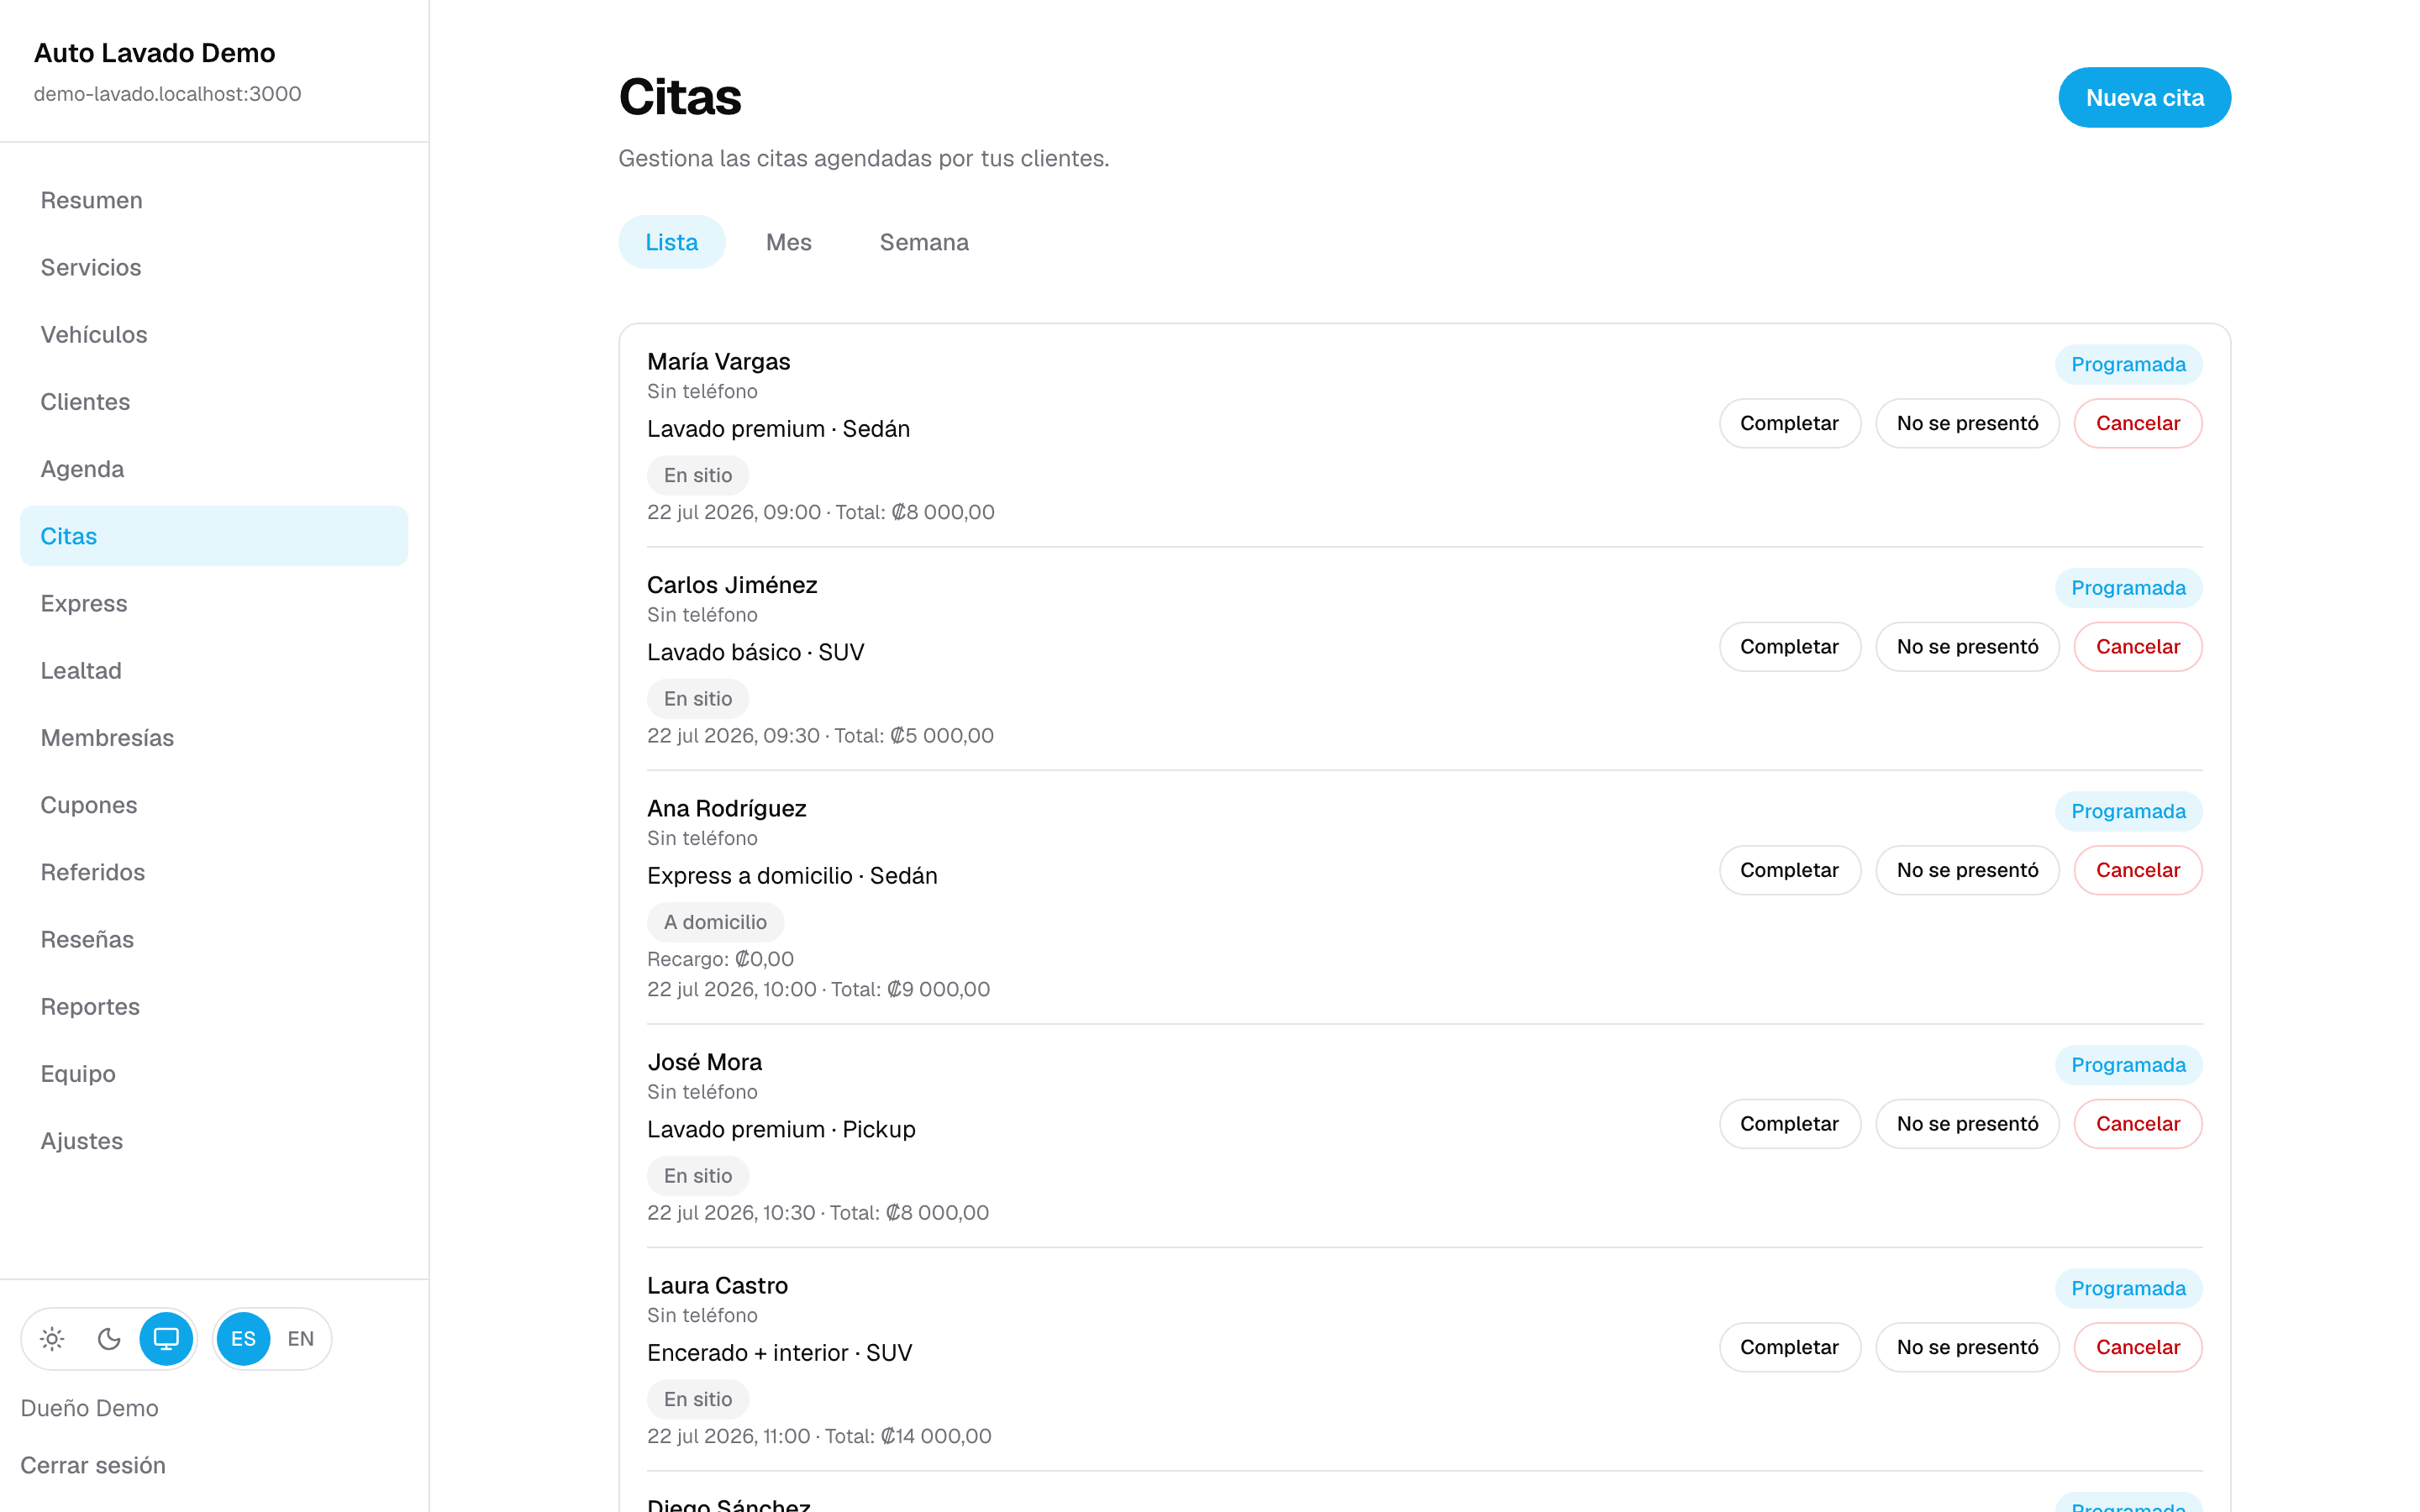Screen dimensions: 2420x1512
Task: Switch to light theme sun icon
Action: [53, 1338]
